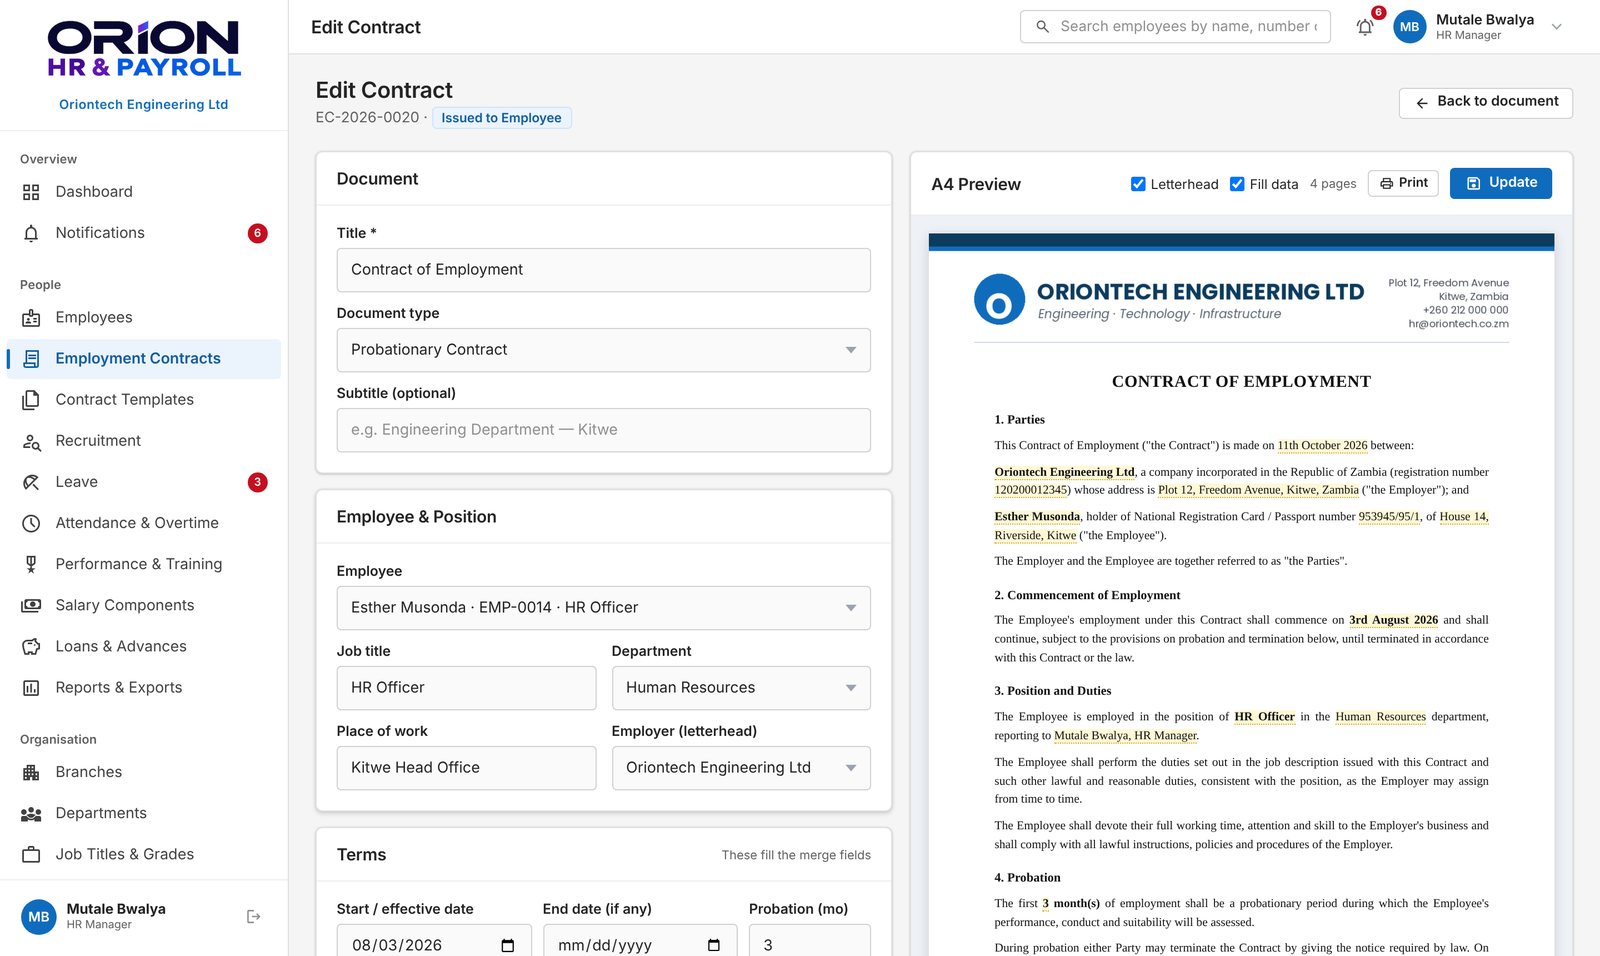Expand the user profile chevron menu

pos(1556,27)
